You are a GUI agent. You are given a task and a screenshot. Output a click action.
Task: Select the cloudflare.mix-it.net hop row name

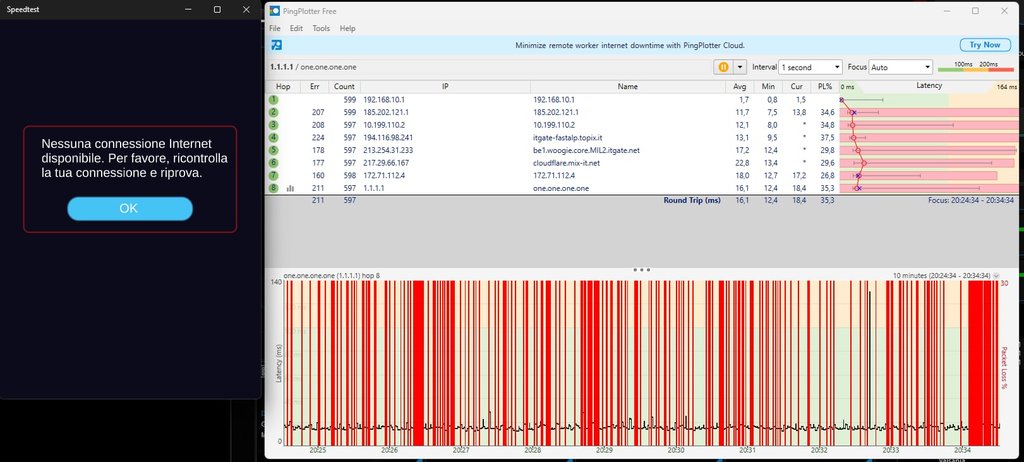click(x=566, y=162)
